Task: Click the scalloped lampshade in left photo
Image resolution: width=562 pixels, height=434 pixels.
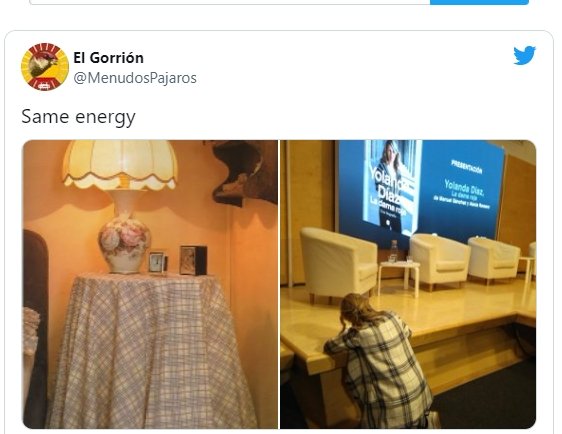Action: point(120,164)
